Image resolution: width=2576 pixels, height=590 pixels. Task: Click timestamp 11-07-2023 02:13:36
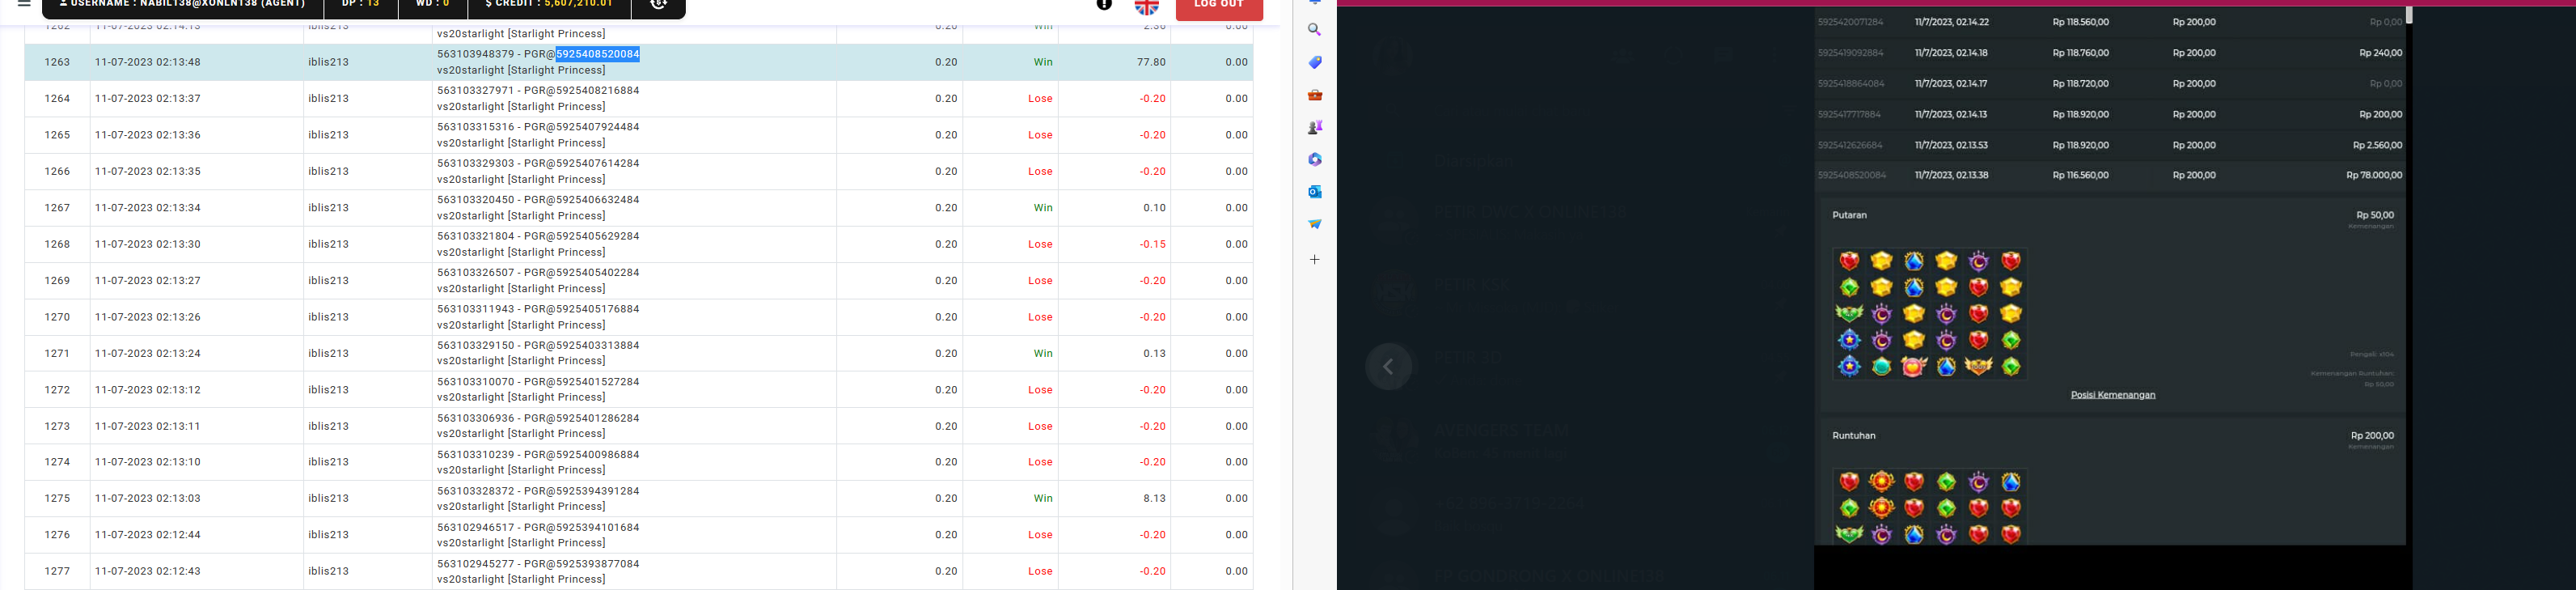(x=148, y=135)
